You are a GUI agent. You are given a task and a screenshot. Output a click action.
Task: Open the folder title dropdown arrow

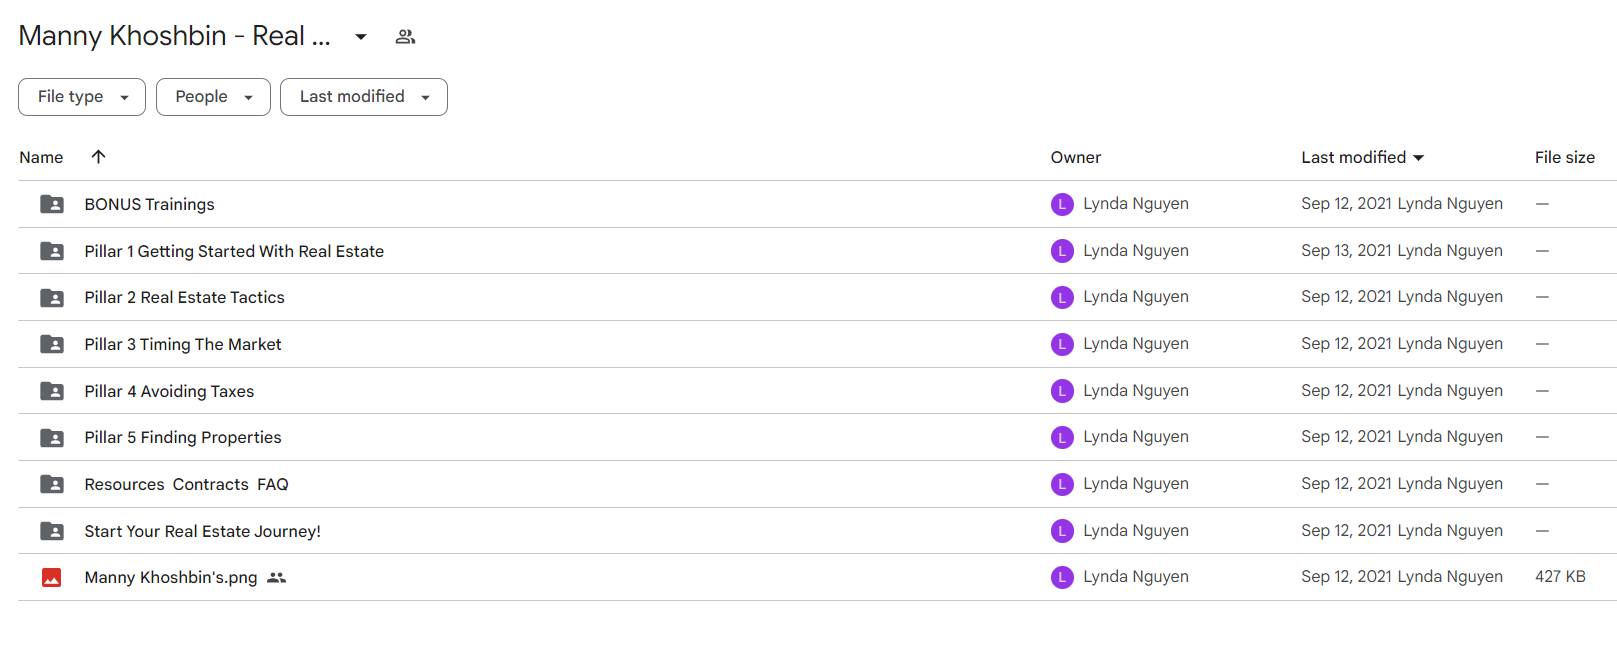[x=361, y=37]
